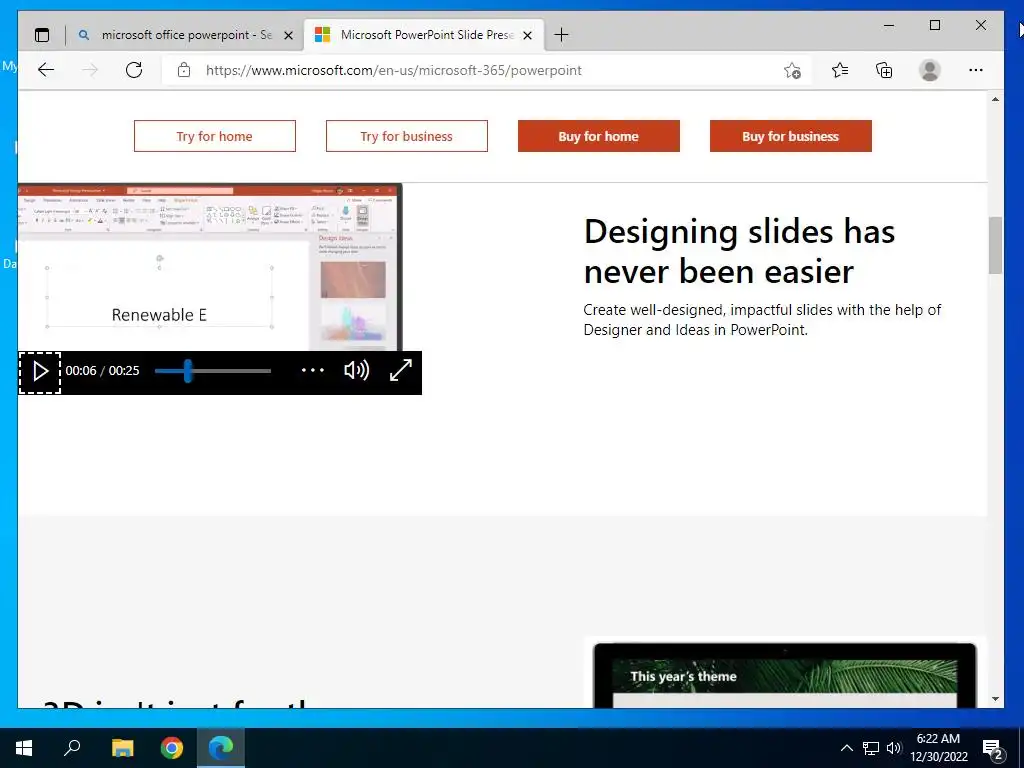
Task: Open Edge Settings and more menu
Action: (976, 70)
